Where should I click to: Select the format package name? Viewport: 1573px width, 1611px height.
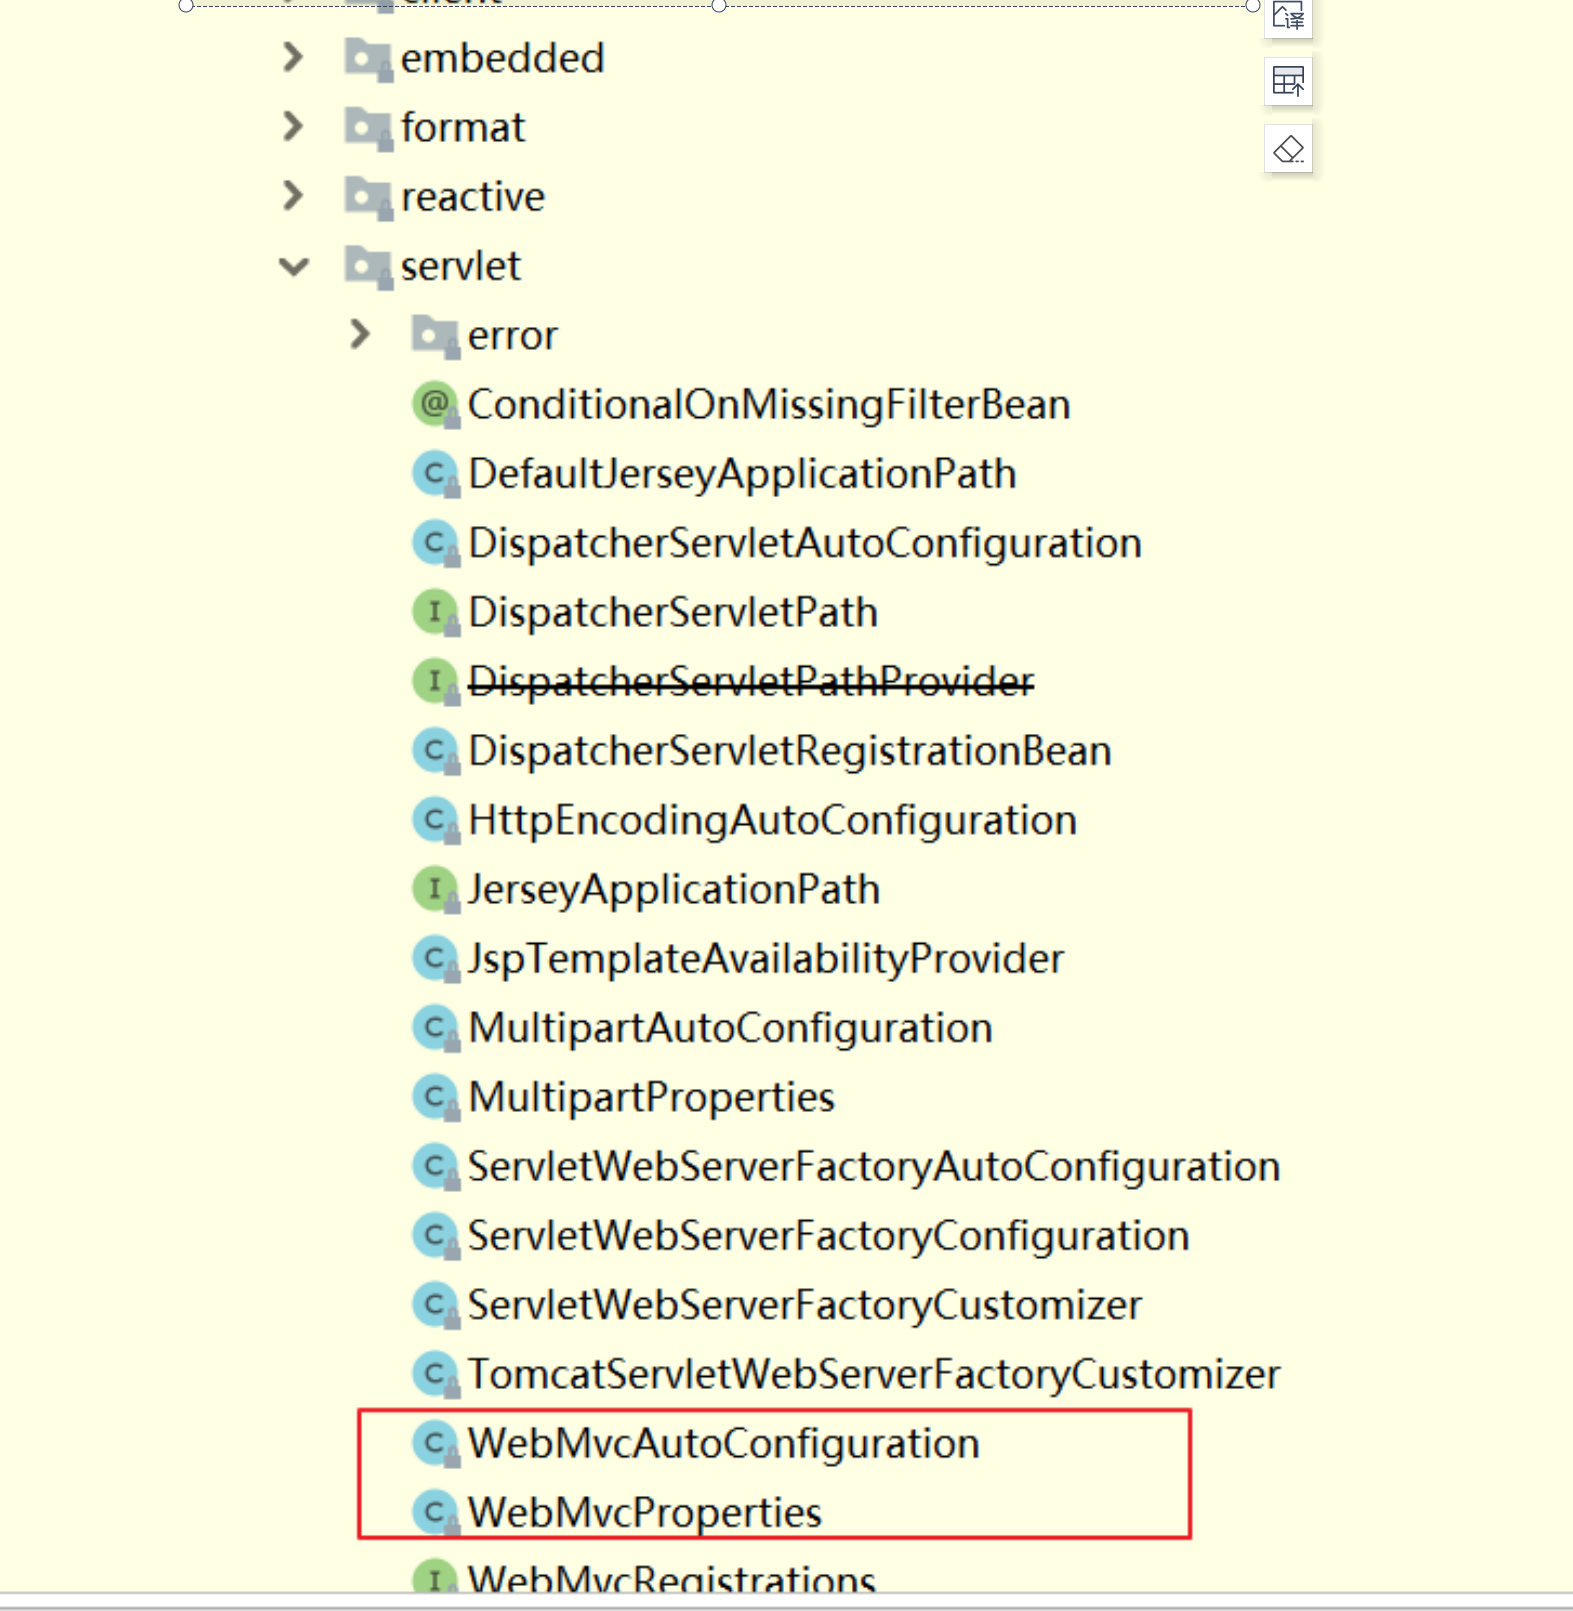(x=462, y=127)
